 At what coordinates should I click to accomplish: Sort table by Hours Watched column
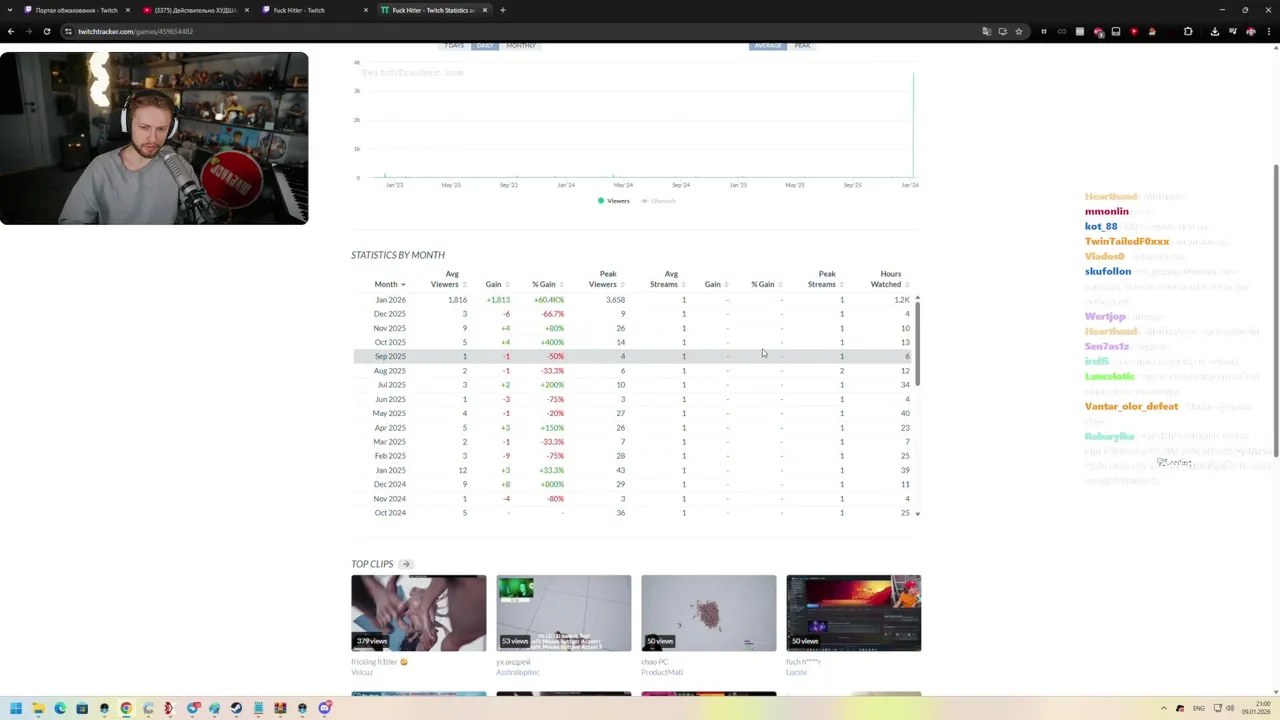pos(889,279)
